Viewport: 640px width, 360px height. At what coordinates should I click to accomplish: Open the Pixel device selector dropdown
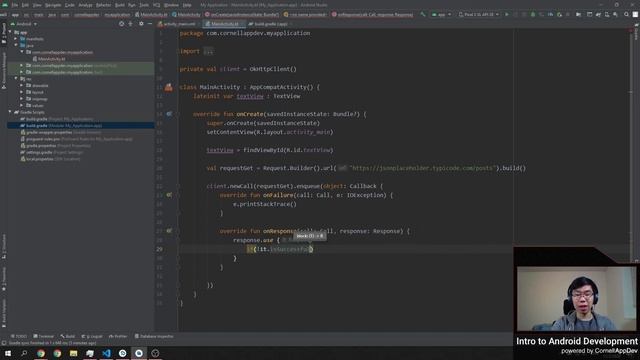(479, 14)
